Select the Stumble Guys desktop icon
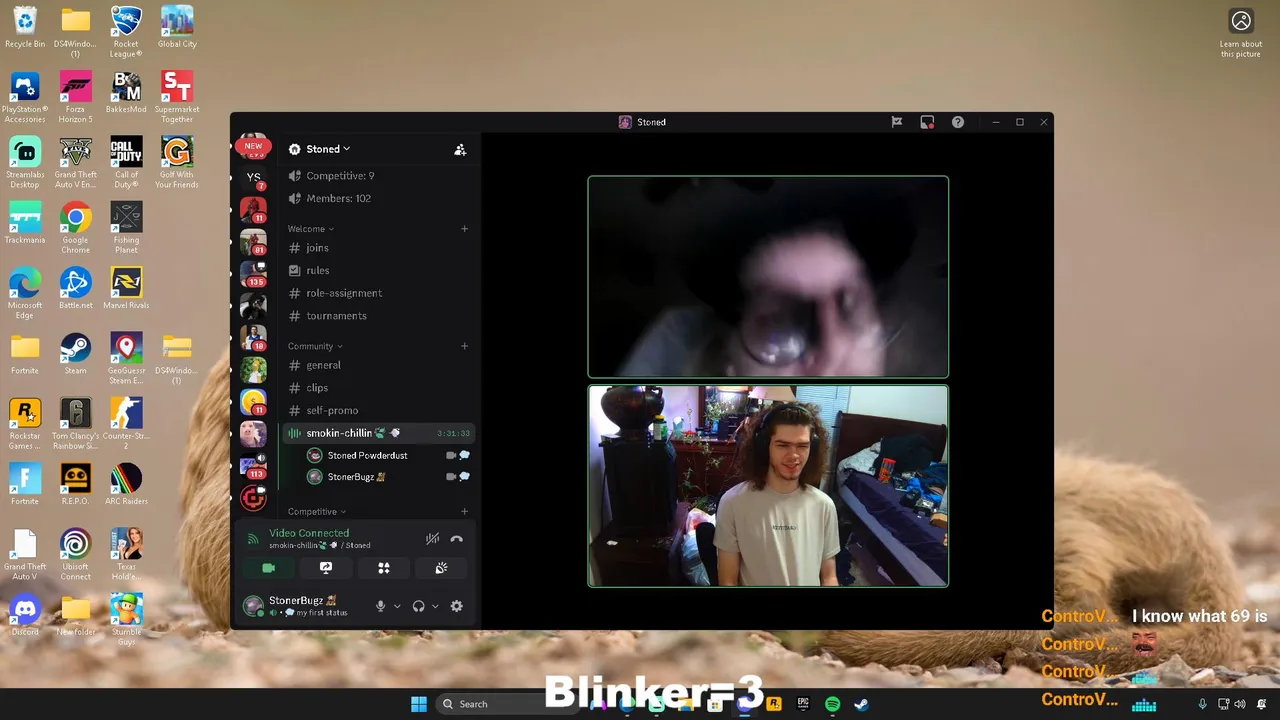Image resolution: width=1280 pixels, height=720 pixels. point(126,619)
